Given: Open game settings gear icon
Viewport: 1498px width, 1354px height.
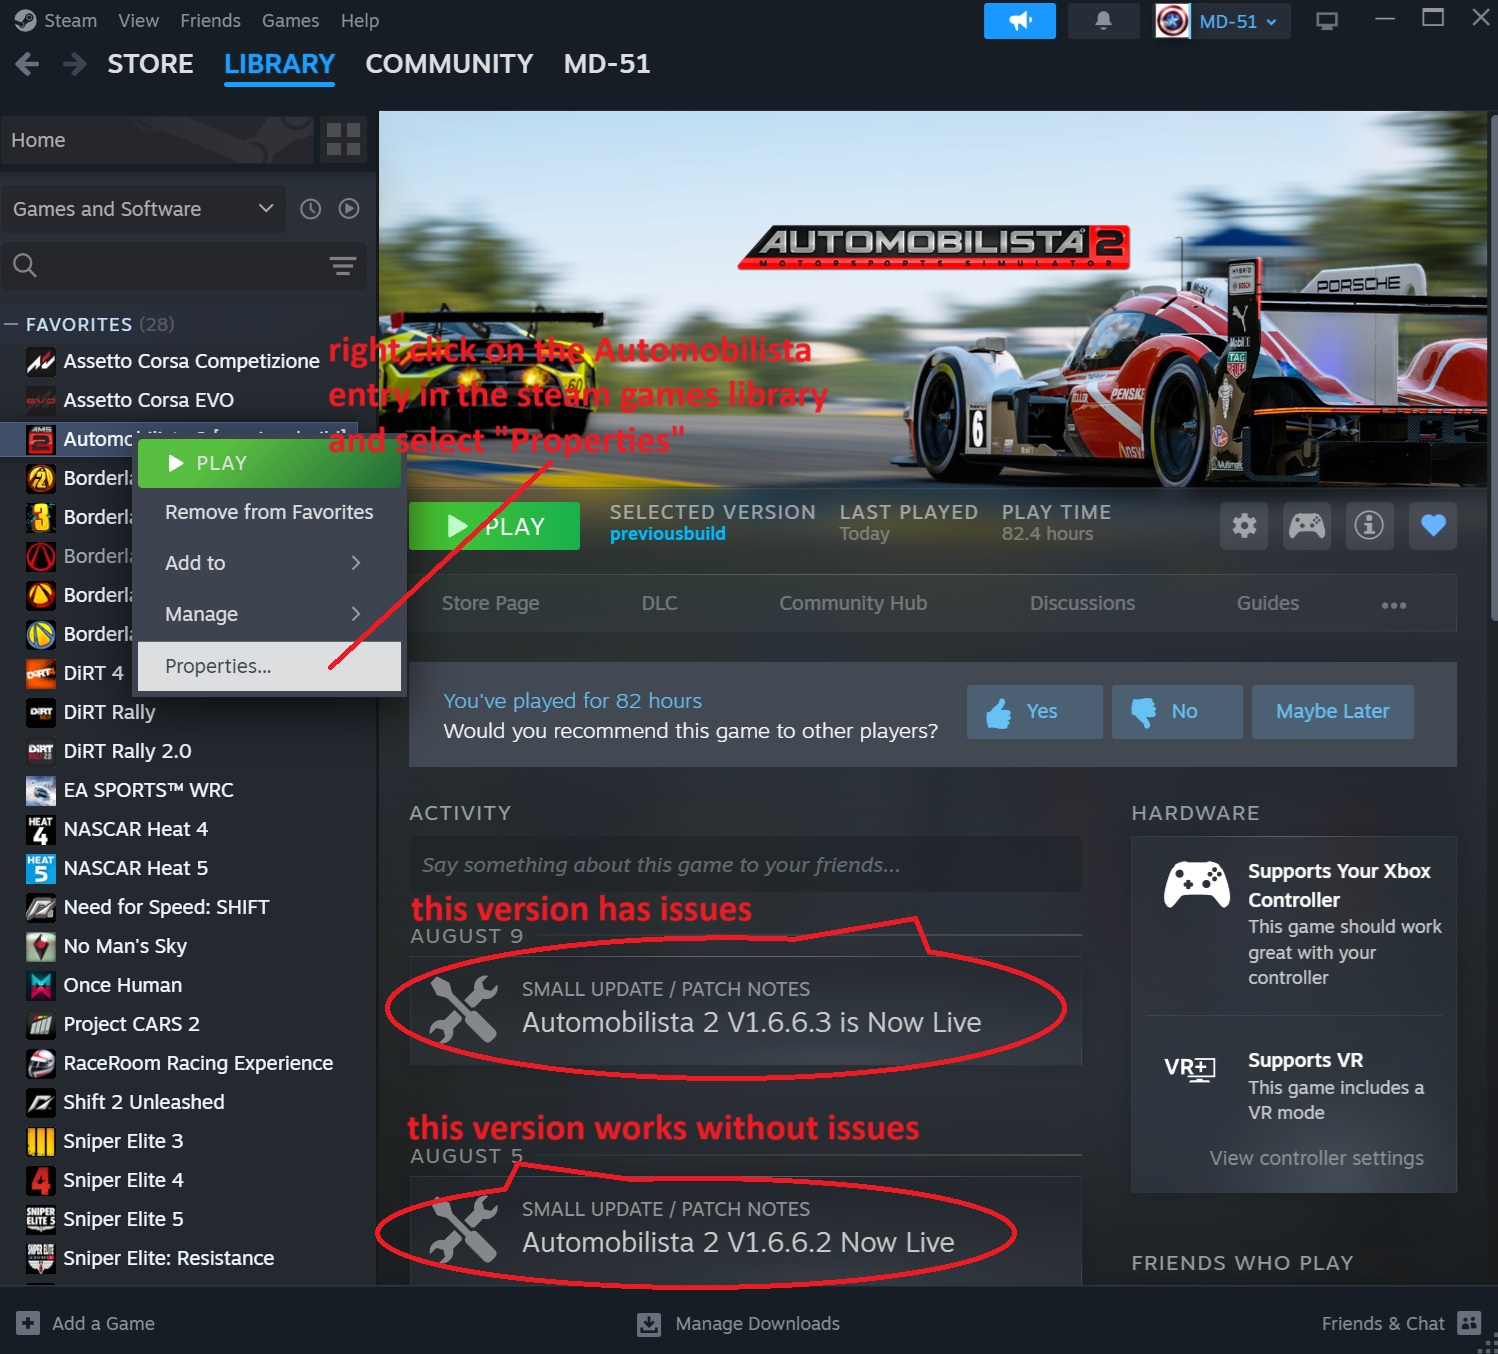Looking at the screenshot, I should [1244, 525].
